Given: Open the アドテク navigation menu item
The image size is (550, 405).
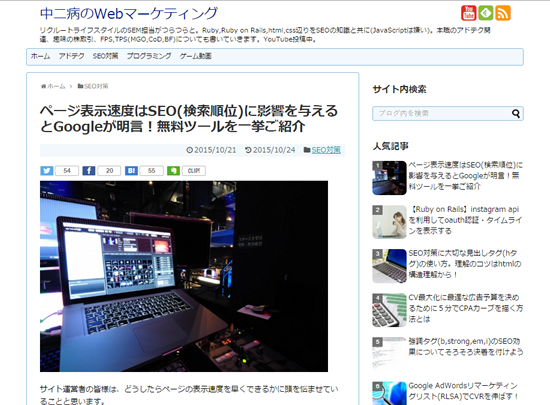Looking at the screenshot, I should click(72, 56).
